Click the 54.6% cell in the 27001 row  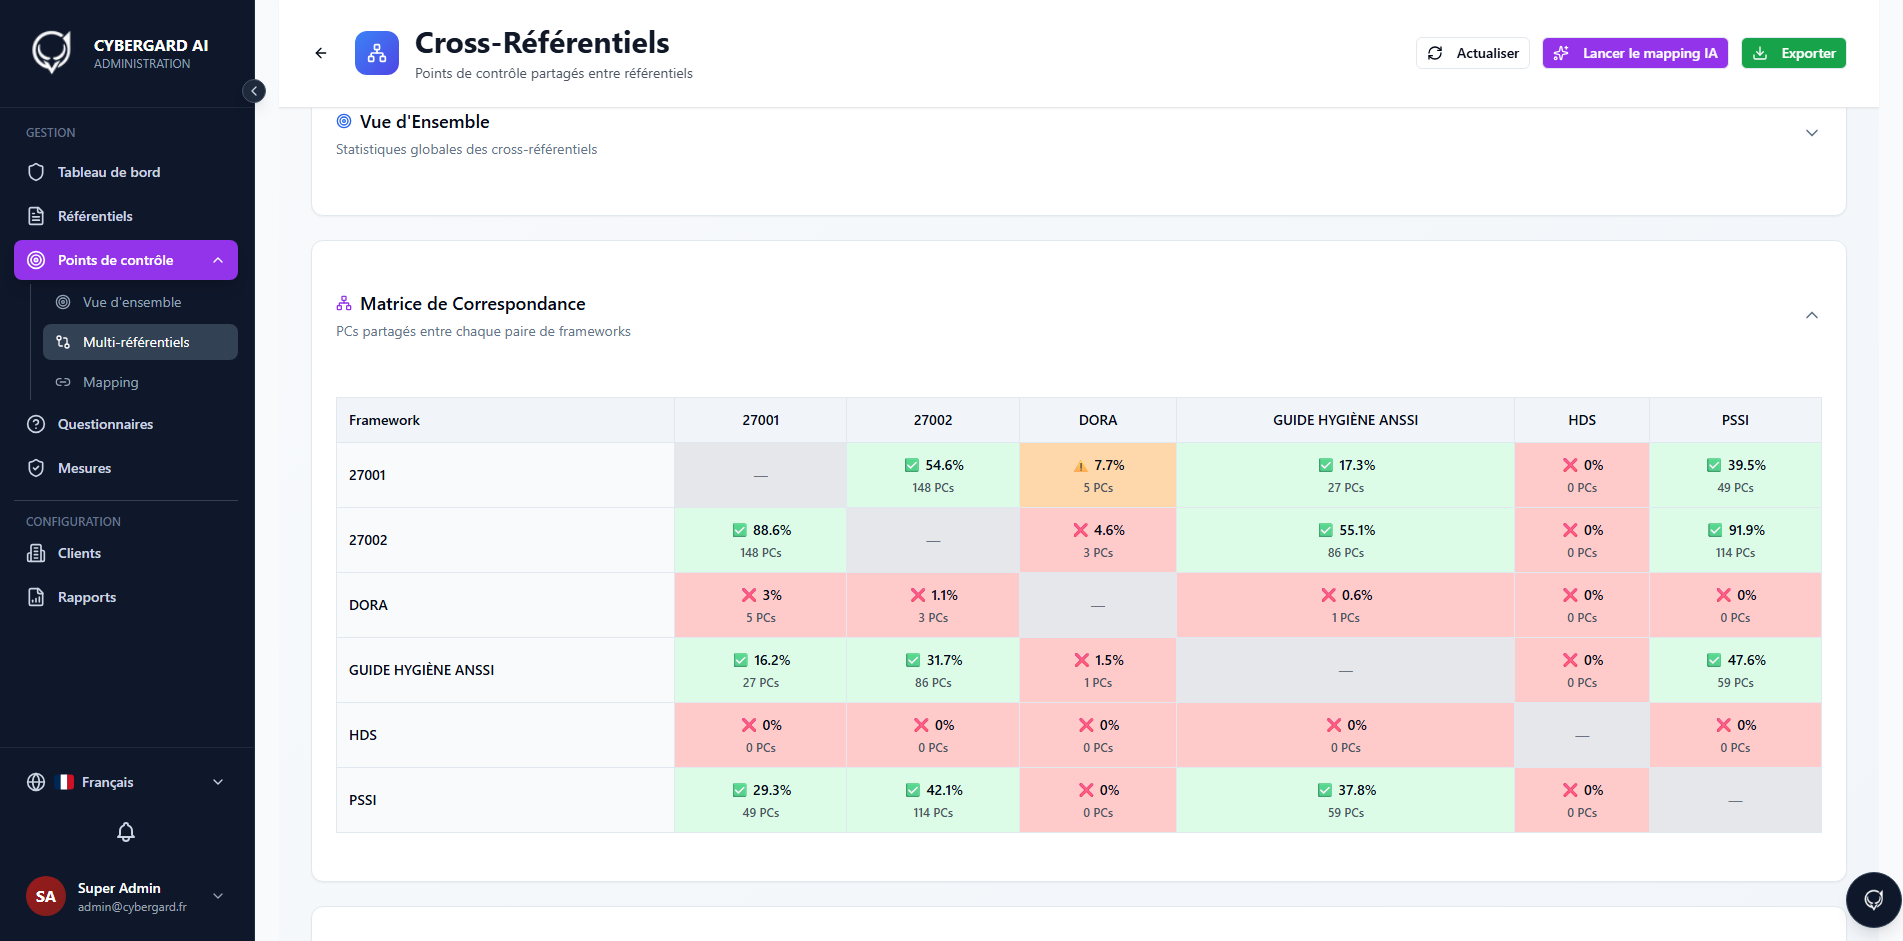[933, 475]
